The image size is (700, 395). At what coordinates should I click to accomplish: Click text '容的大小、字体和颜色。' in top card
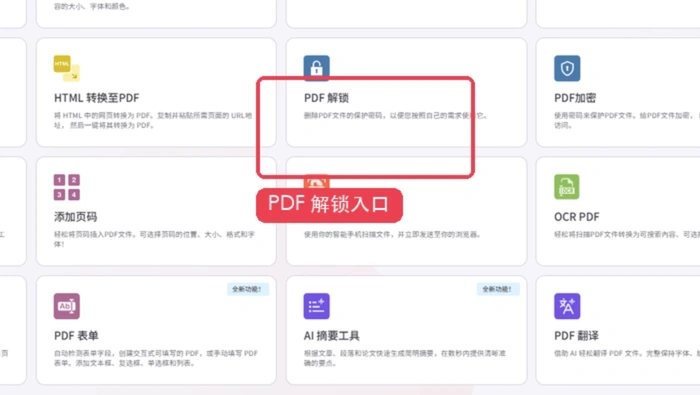(x=92, y=7)
